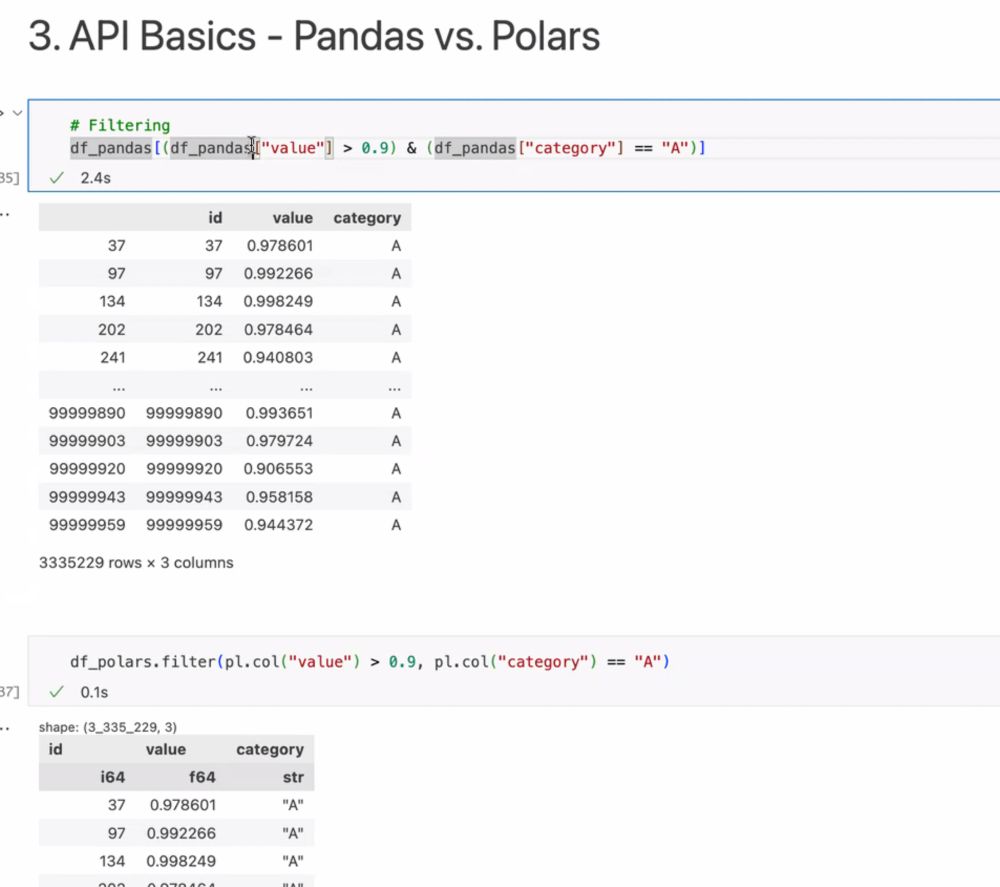1000x887 pixels.
Task: Click the value cell 0.906553
Action: click(x=278, y=469)
